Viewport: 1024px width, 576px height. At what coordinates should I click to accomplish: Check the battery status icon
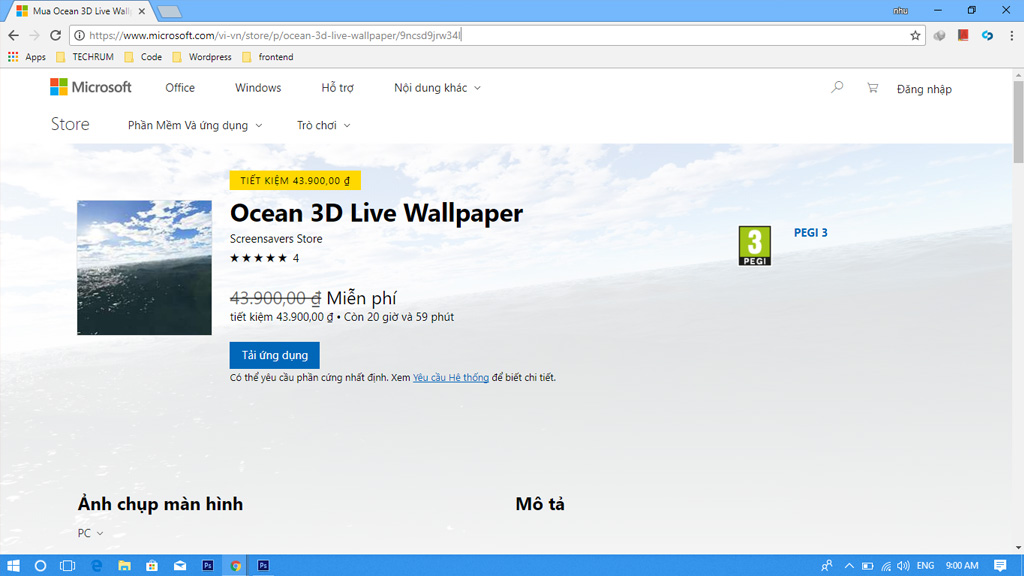point(867,566)
